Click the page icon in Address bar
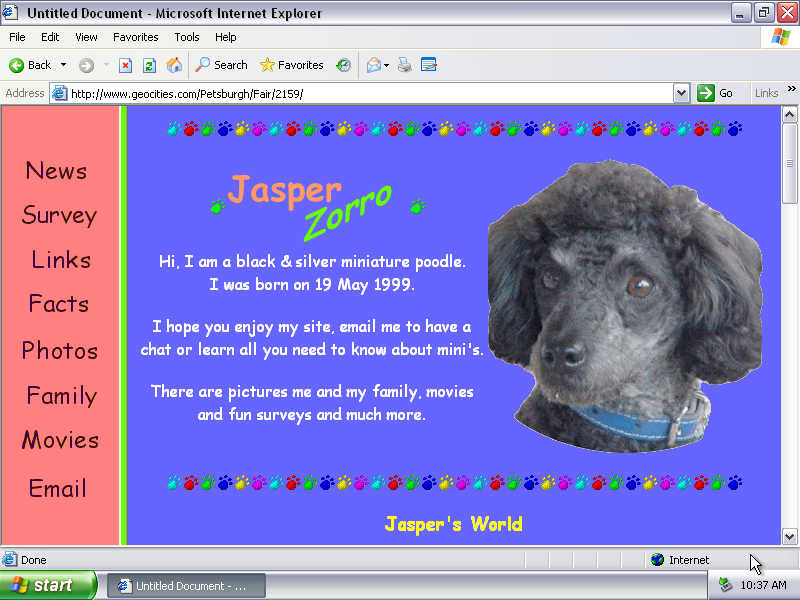The image size is (800, 600). point(60,93)
